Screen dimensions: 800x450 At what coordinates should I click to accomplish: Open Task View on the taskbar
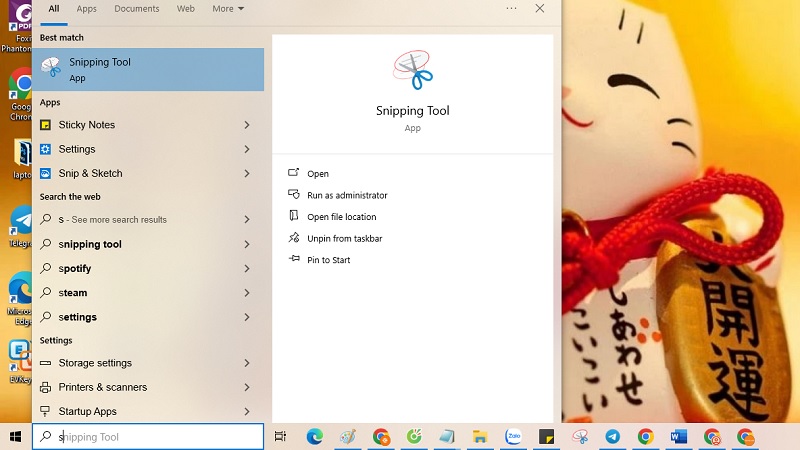tap(280, 437)
